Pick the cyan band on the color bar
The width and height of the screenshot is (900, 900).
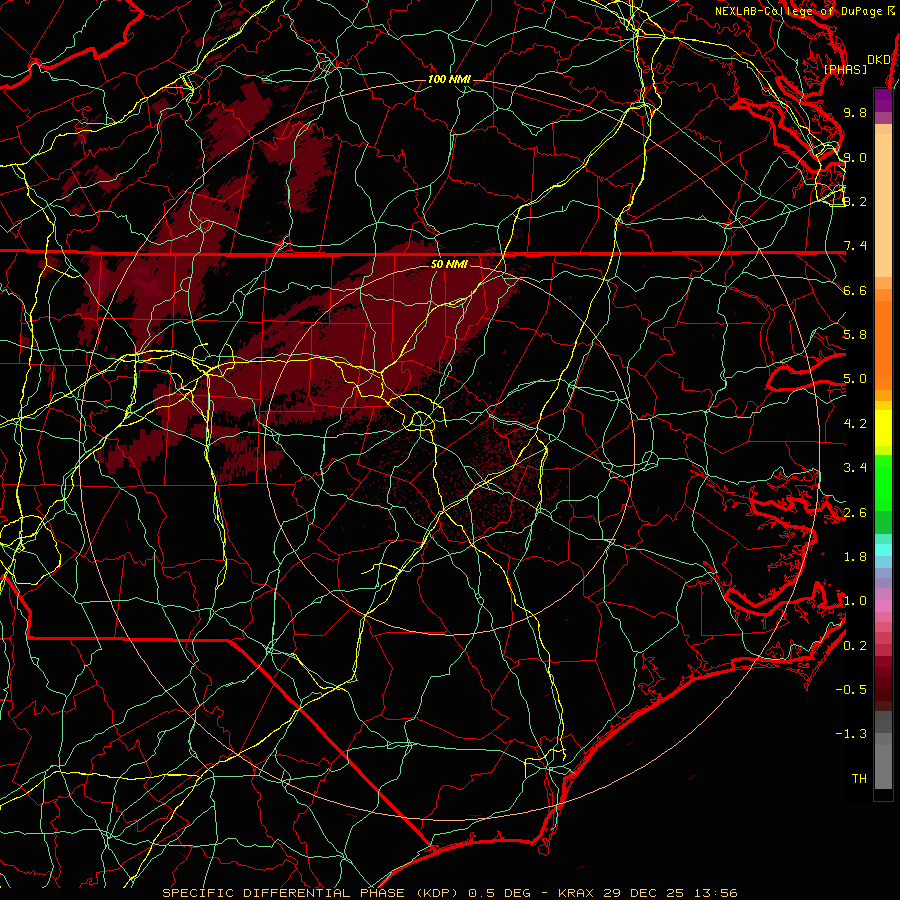click(x=883, y=550)
